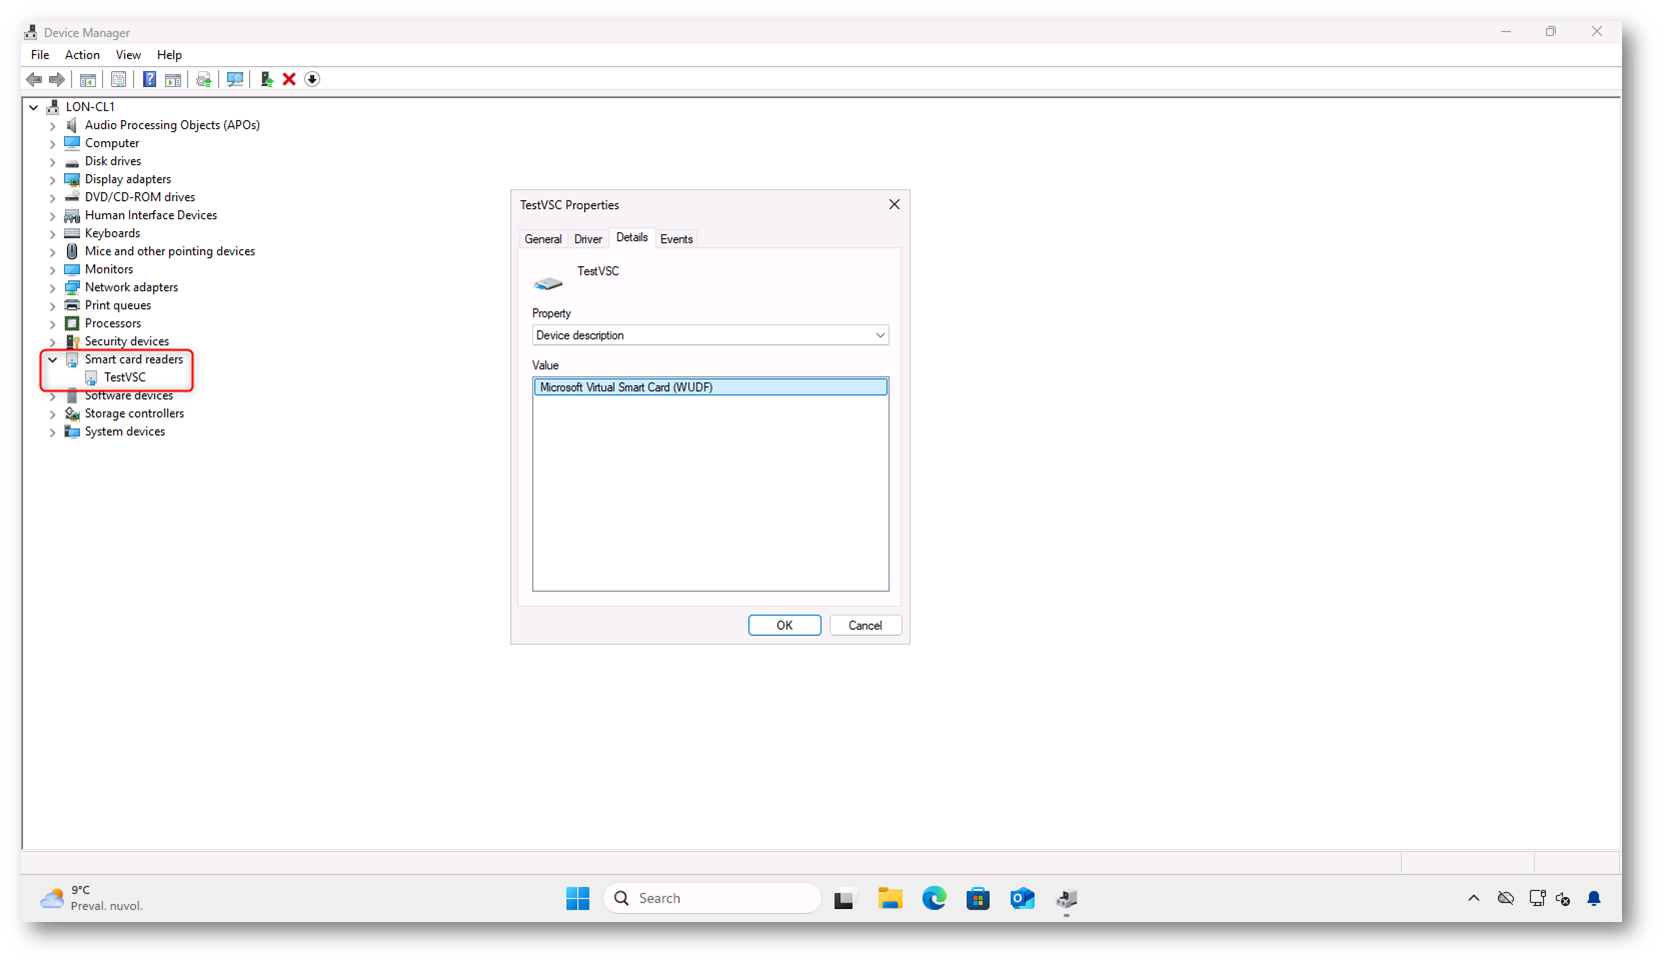Disable device using the down-arrow icon

312,80
